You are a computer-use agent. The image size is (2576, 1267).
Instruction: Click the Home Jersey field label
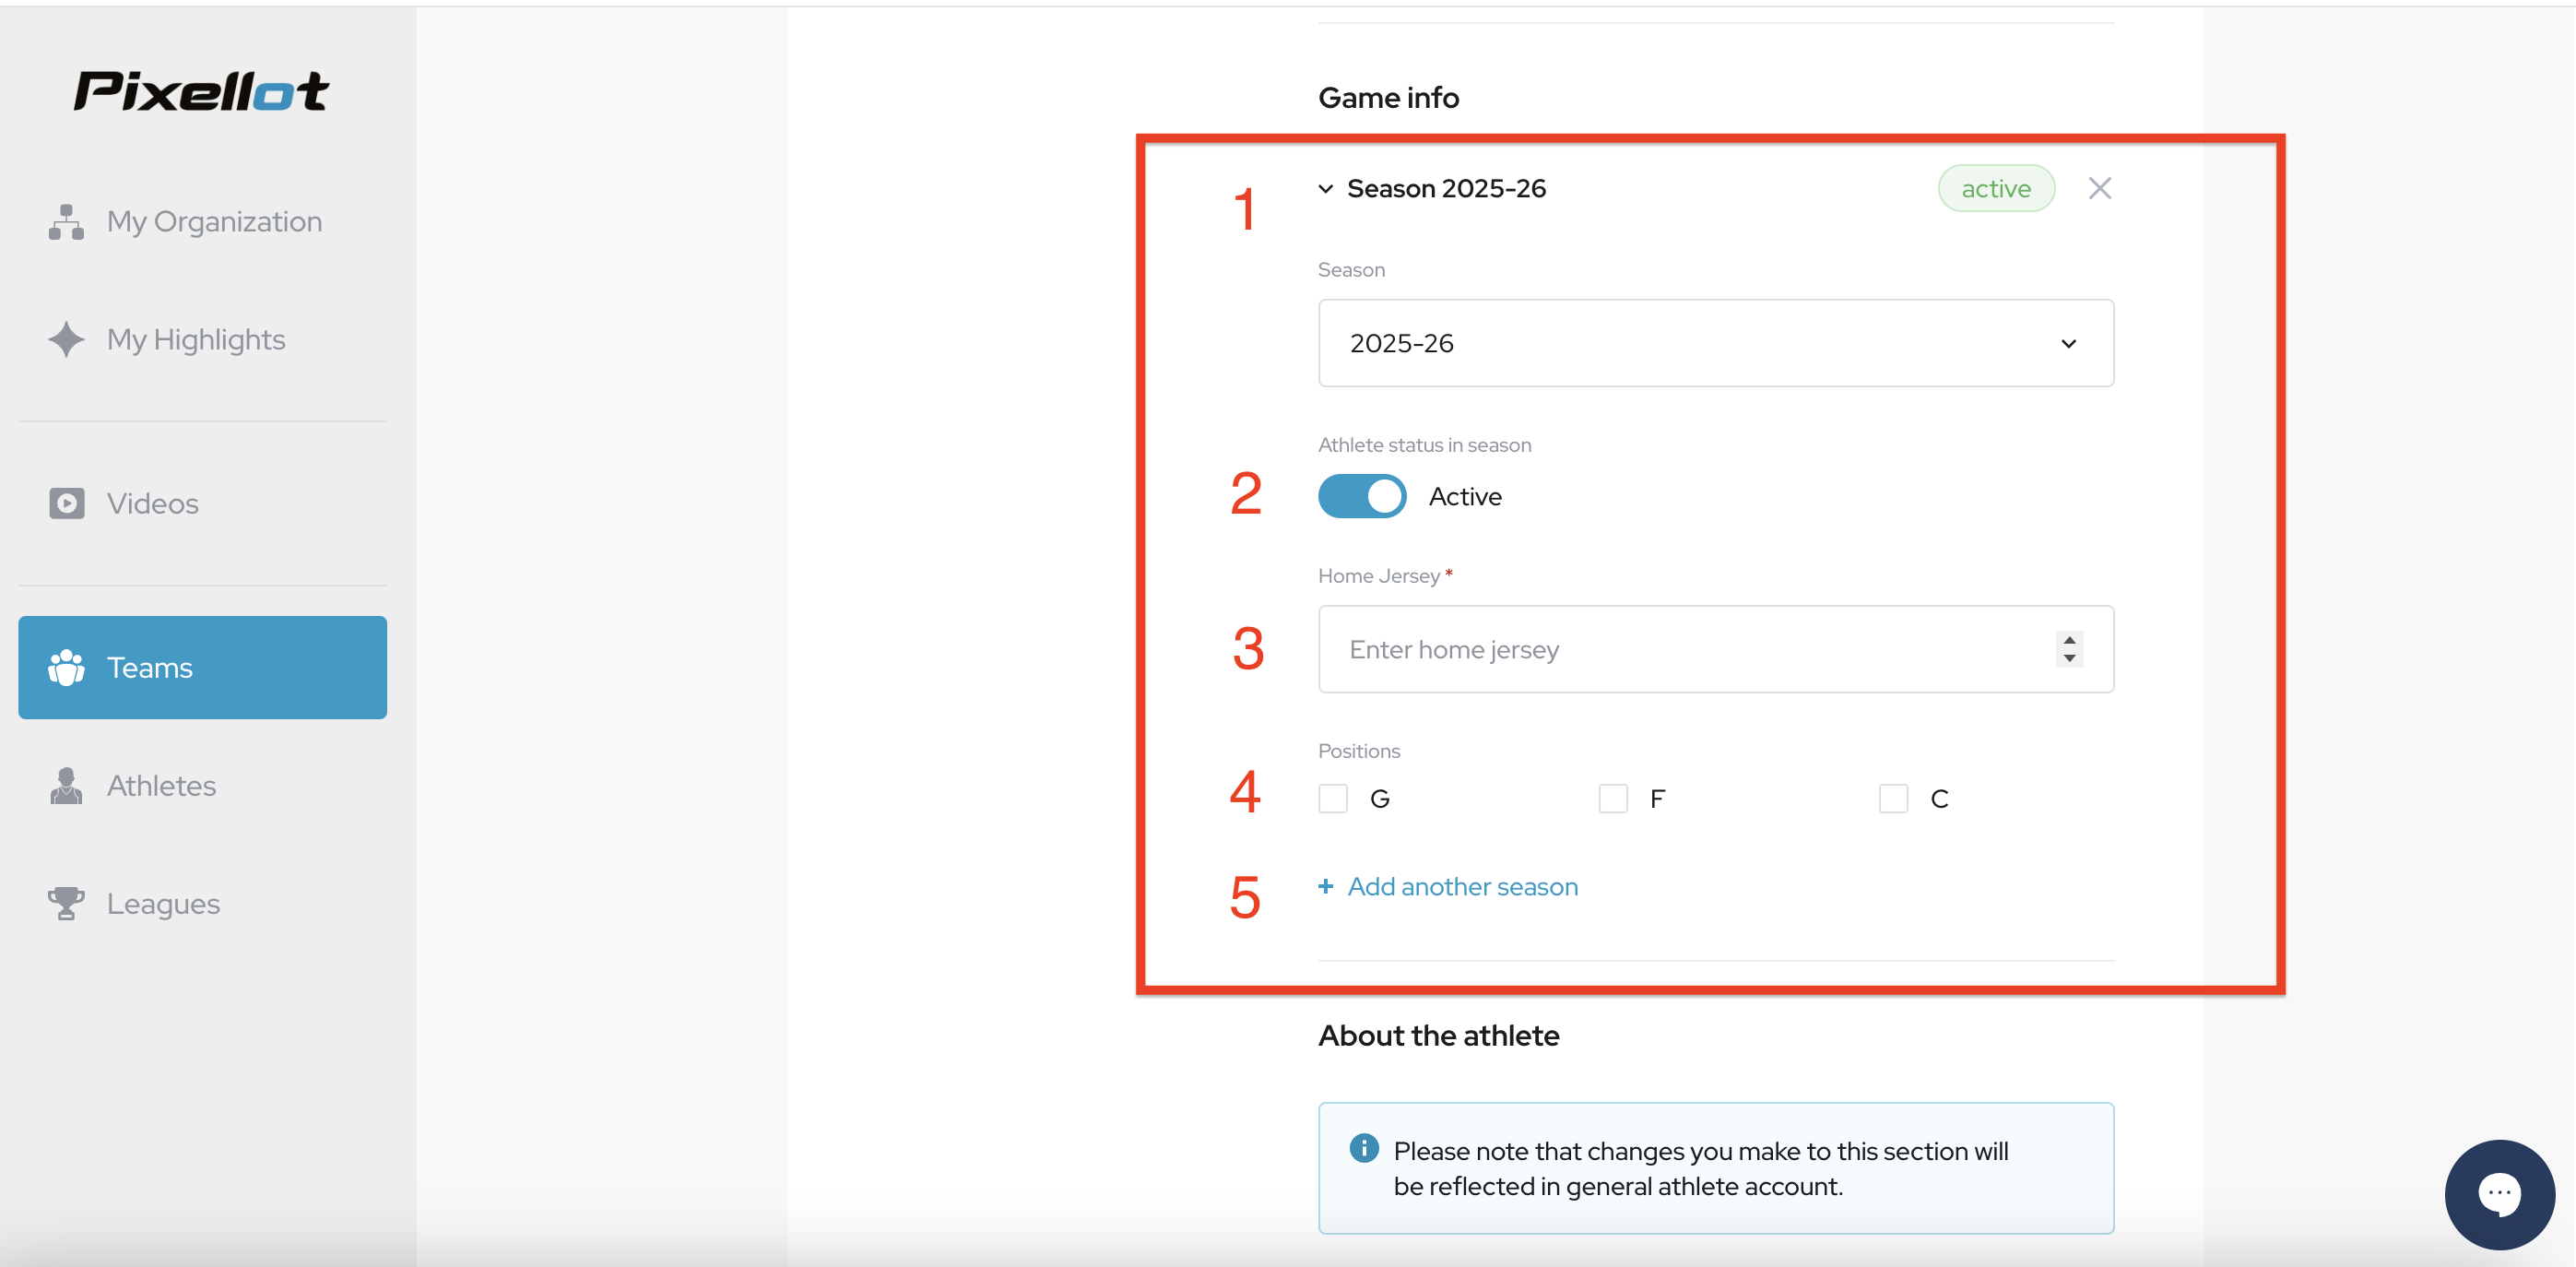1385,576
